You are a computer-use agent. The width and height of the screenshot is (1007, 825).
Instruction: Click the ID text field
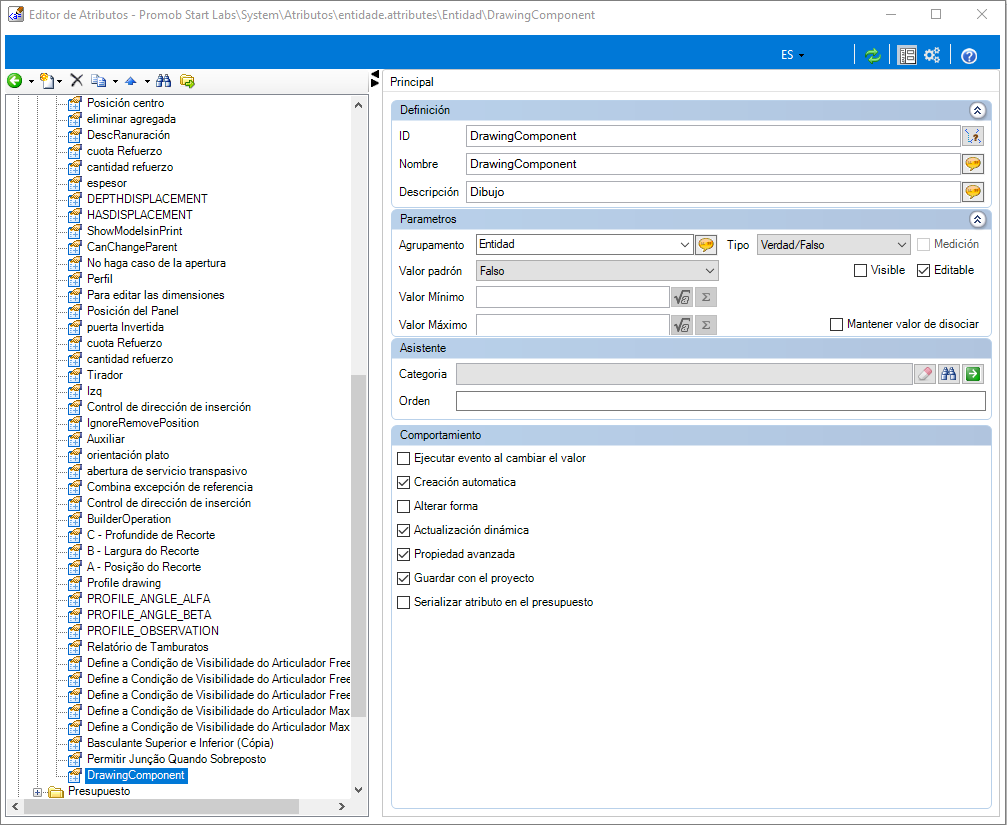(713, 136)
